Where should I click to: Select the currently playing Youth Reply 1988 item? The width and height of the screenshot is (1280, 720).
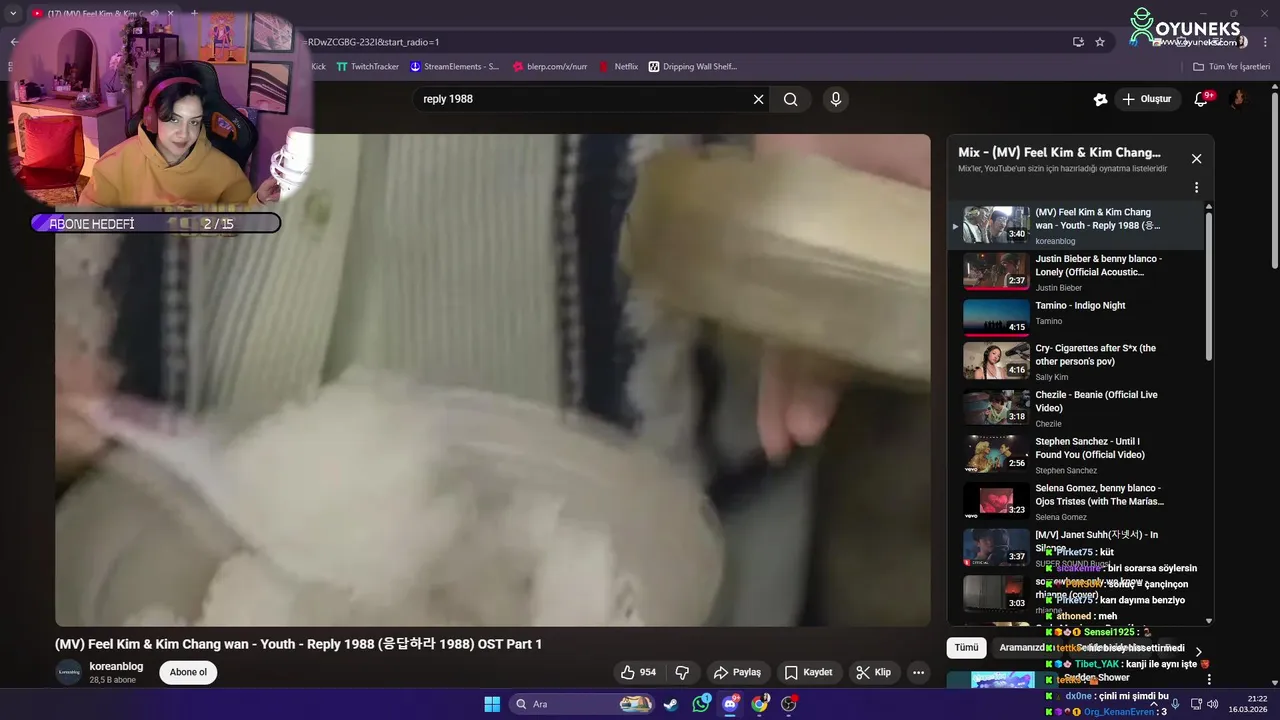tap(1077, 226)
